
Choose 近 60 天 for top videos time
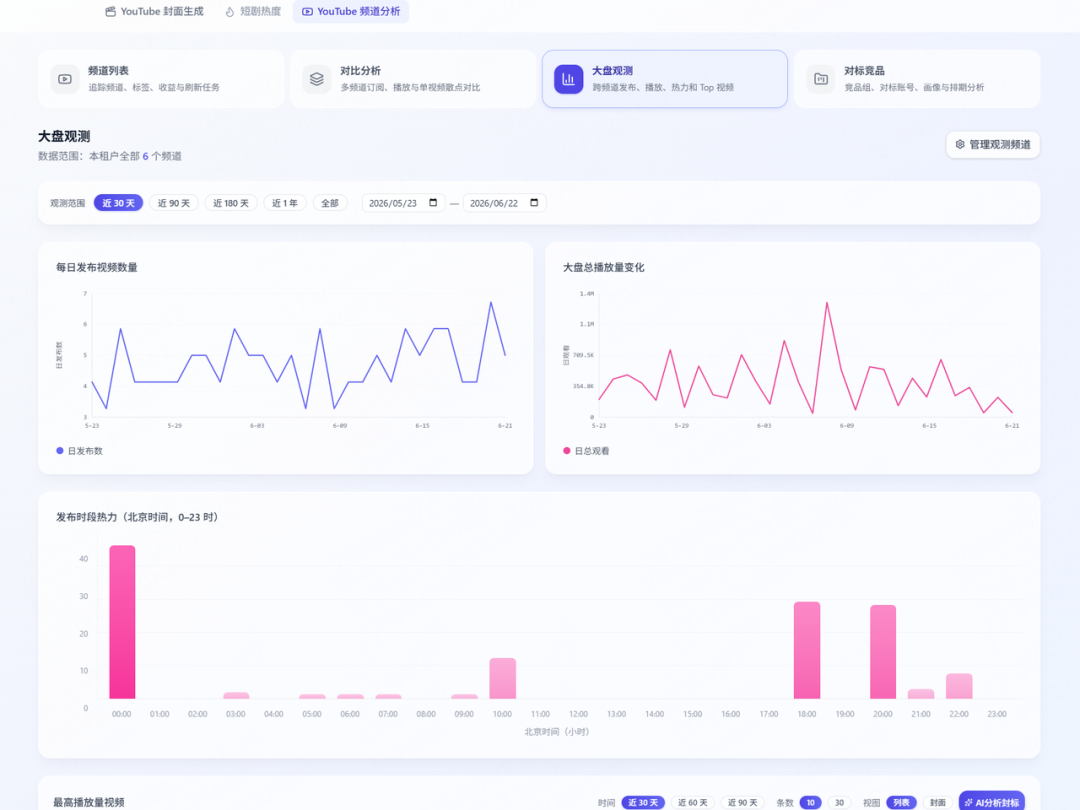pos(692,802)
